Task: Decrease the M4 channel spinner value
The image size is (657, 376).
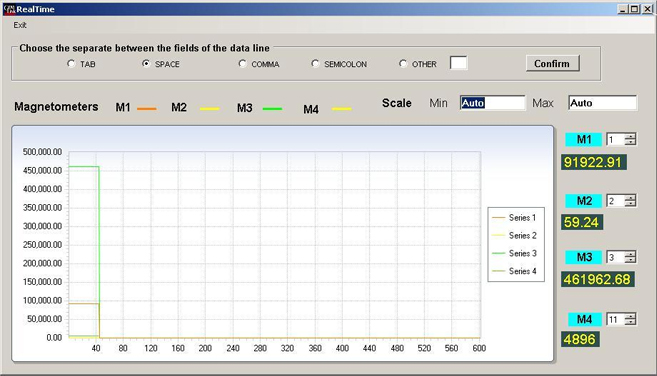Action: click(x=630, y=322)
